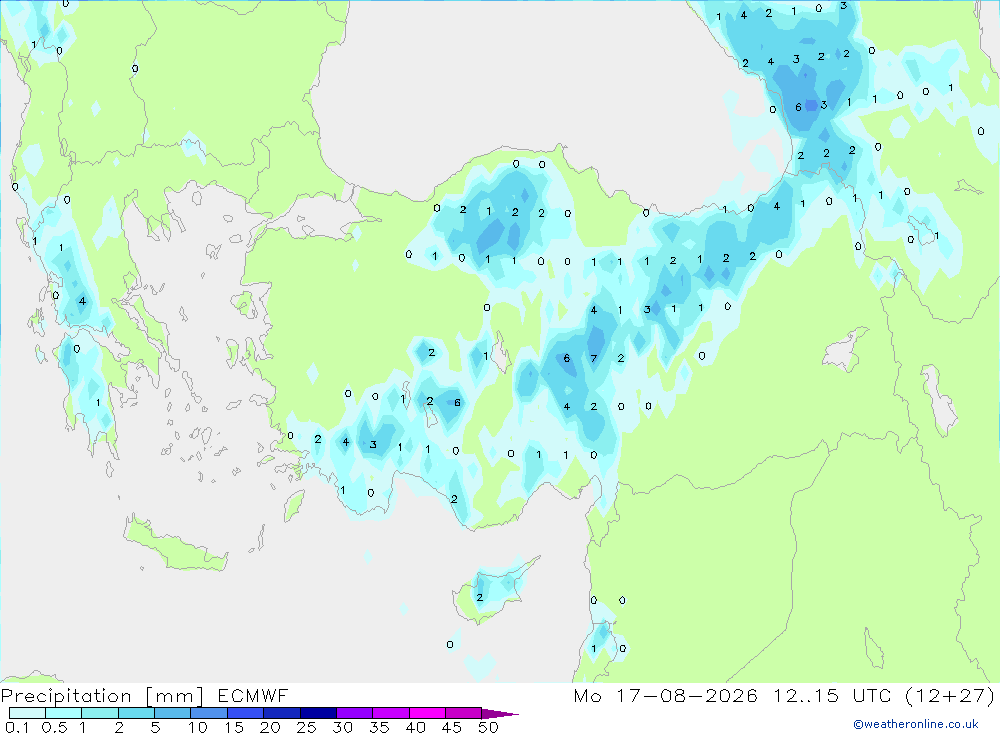Click the '50' legend tick label
The height and width of the screenshot is (733, 1000).
coord(488,727)
